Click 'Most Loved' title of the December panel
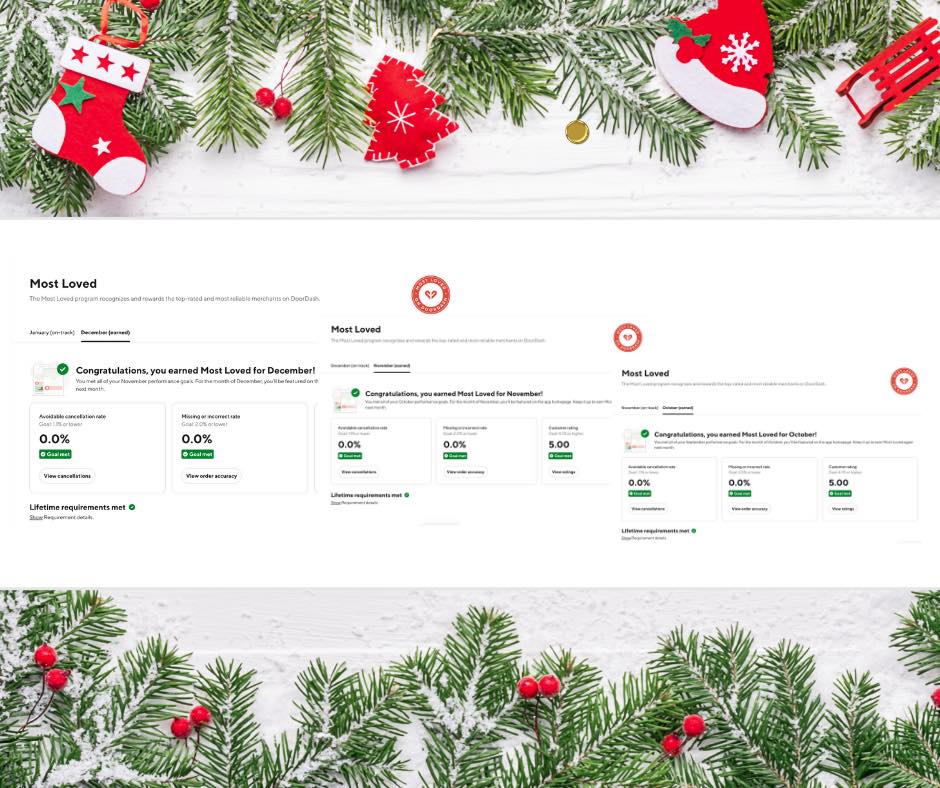Screen dimensions: 940x788 [x=63, y=284]
